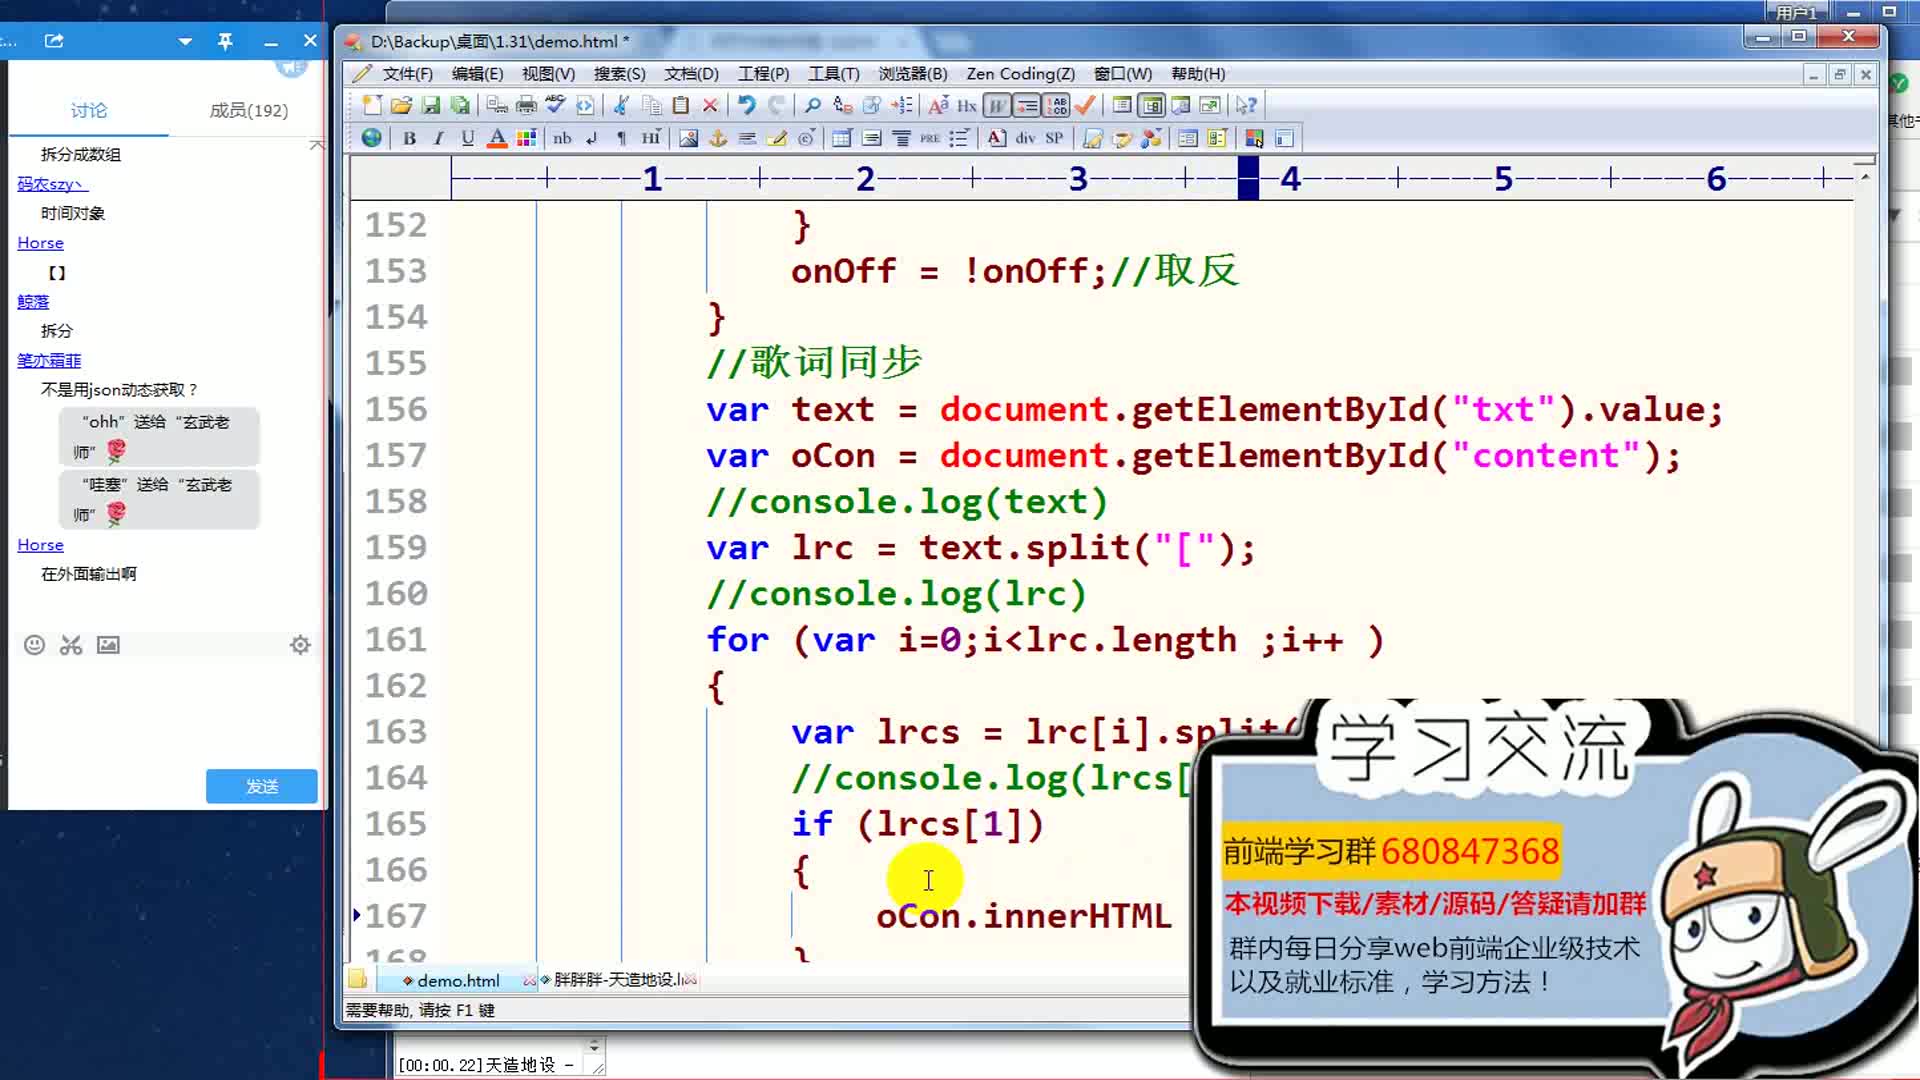1920x1080 pixels.
Task: Toggle word wrap W button
Action: point(997,105)
